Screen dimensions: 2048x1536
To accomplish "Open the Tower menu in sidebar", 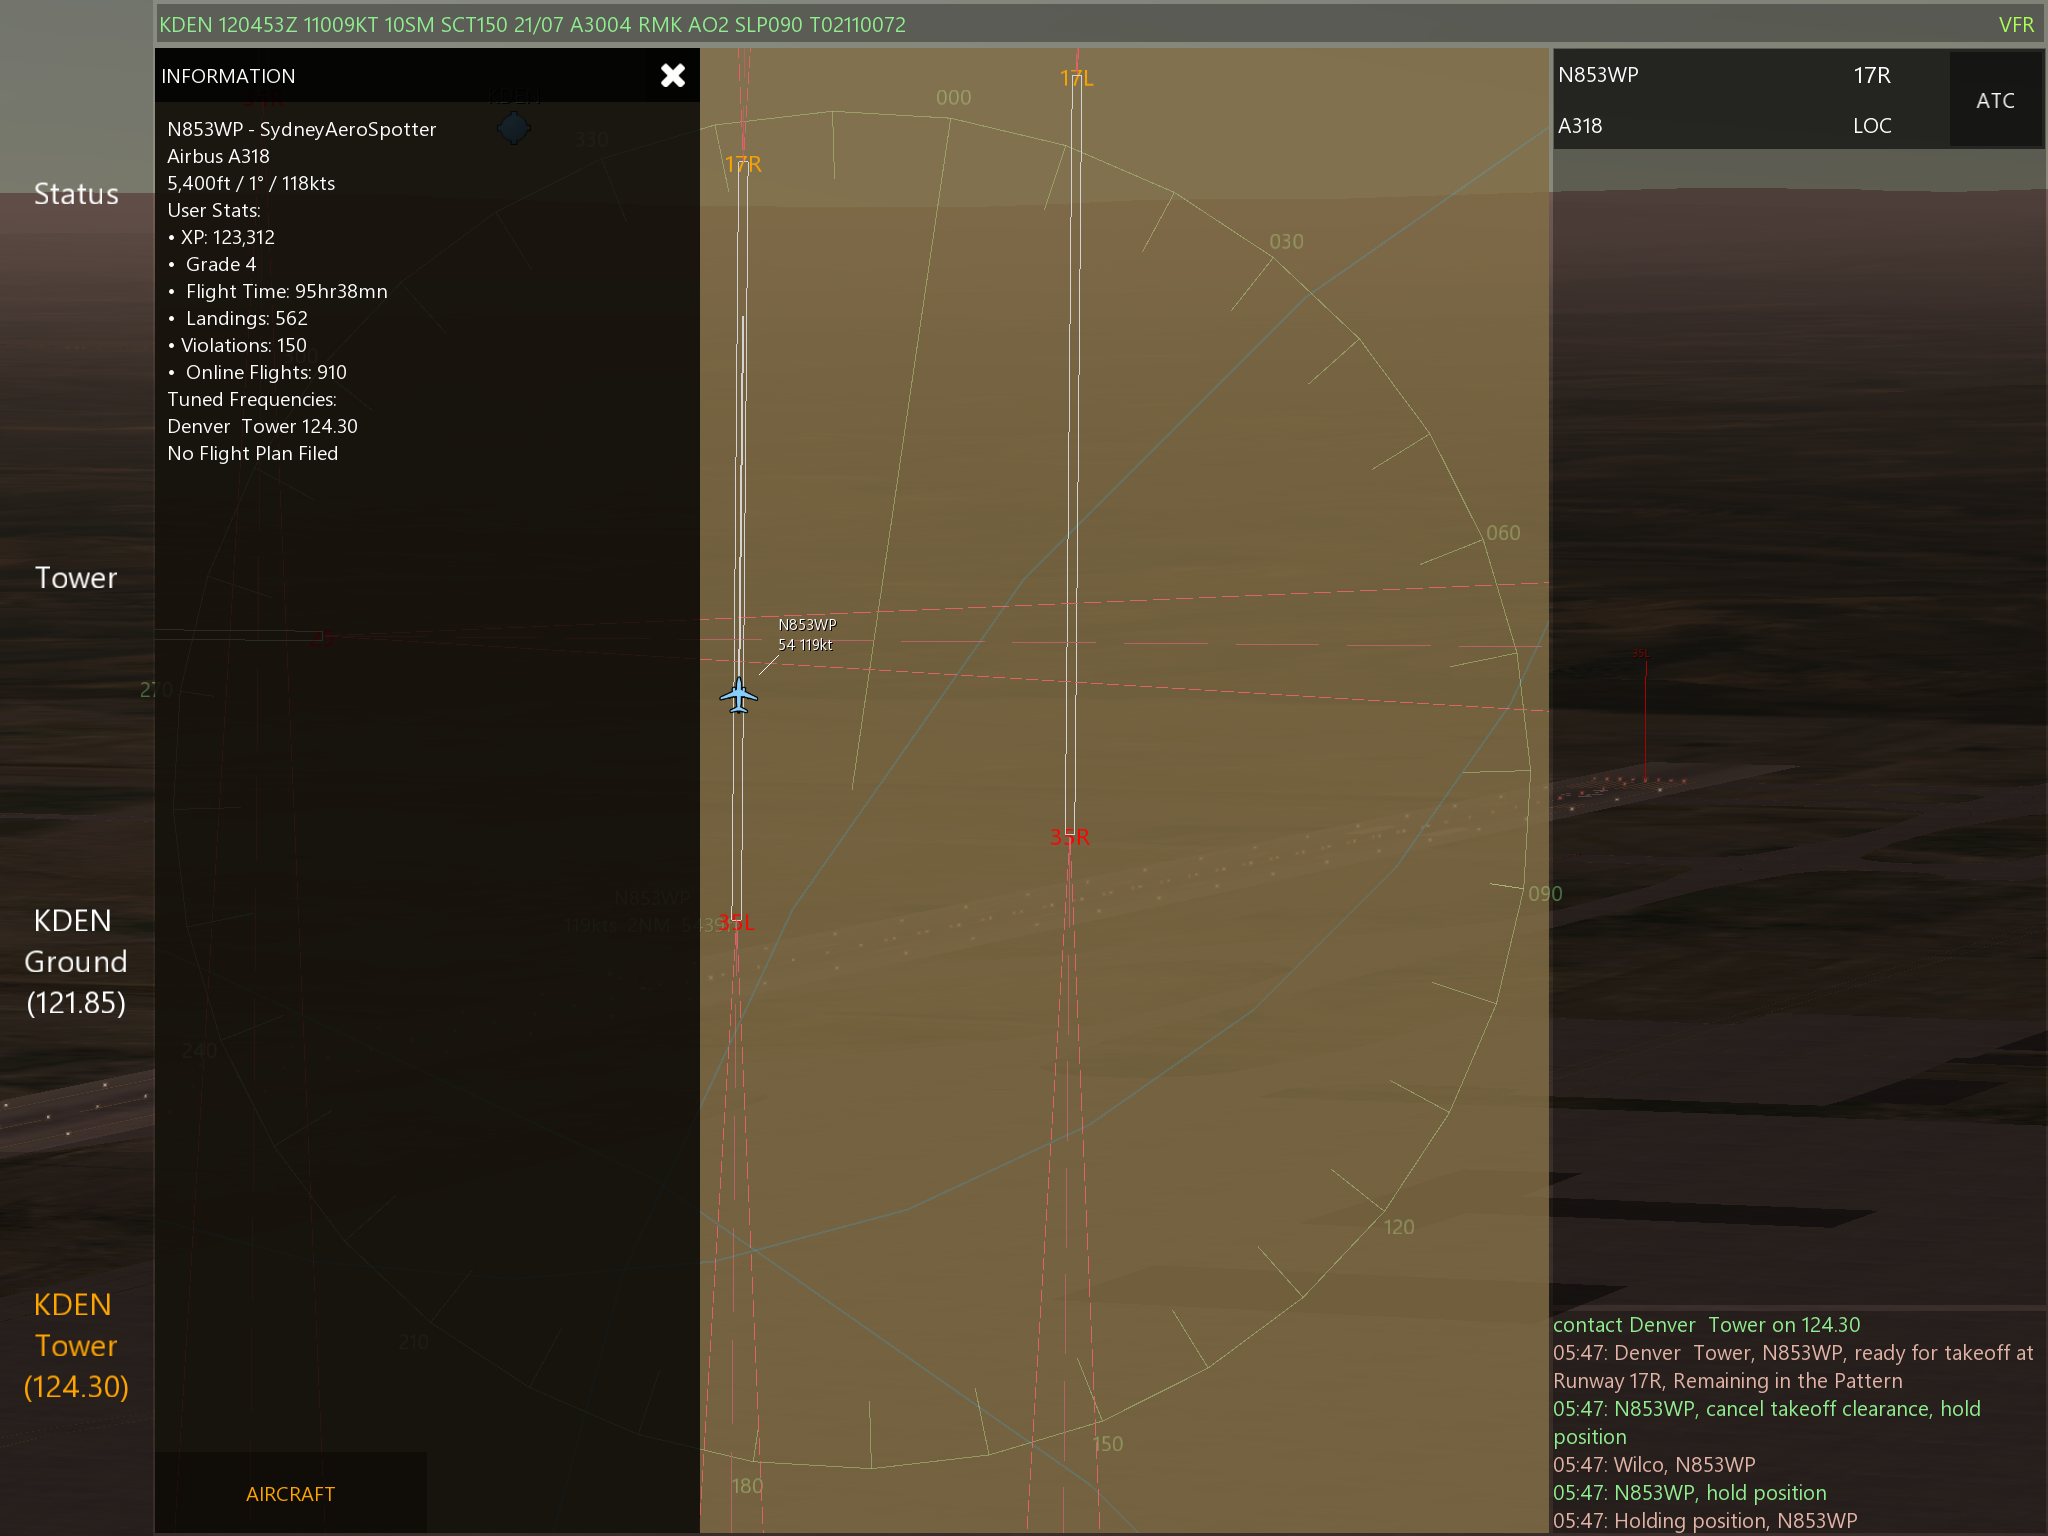I will pos(76,578).
